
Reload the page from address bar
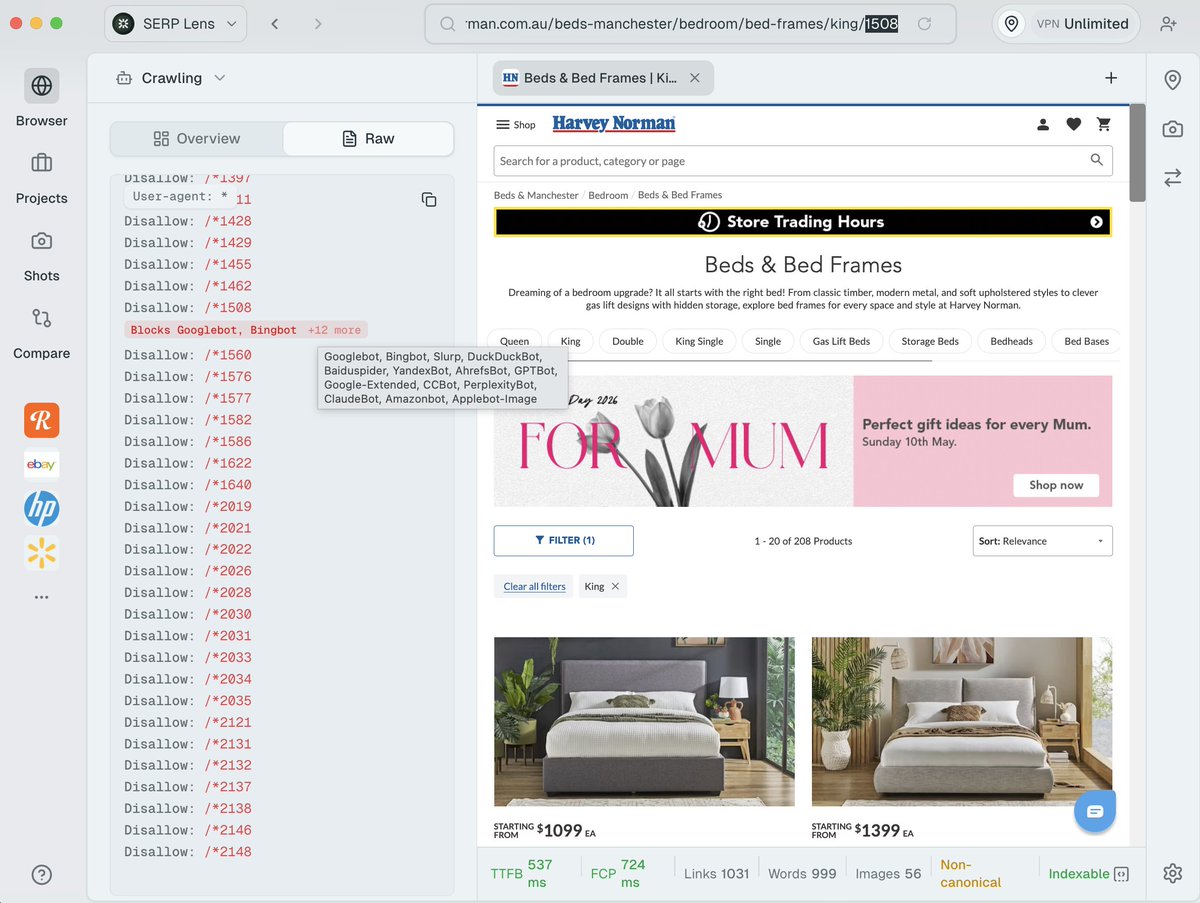coord(925,23)
